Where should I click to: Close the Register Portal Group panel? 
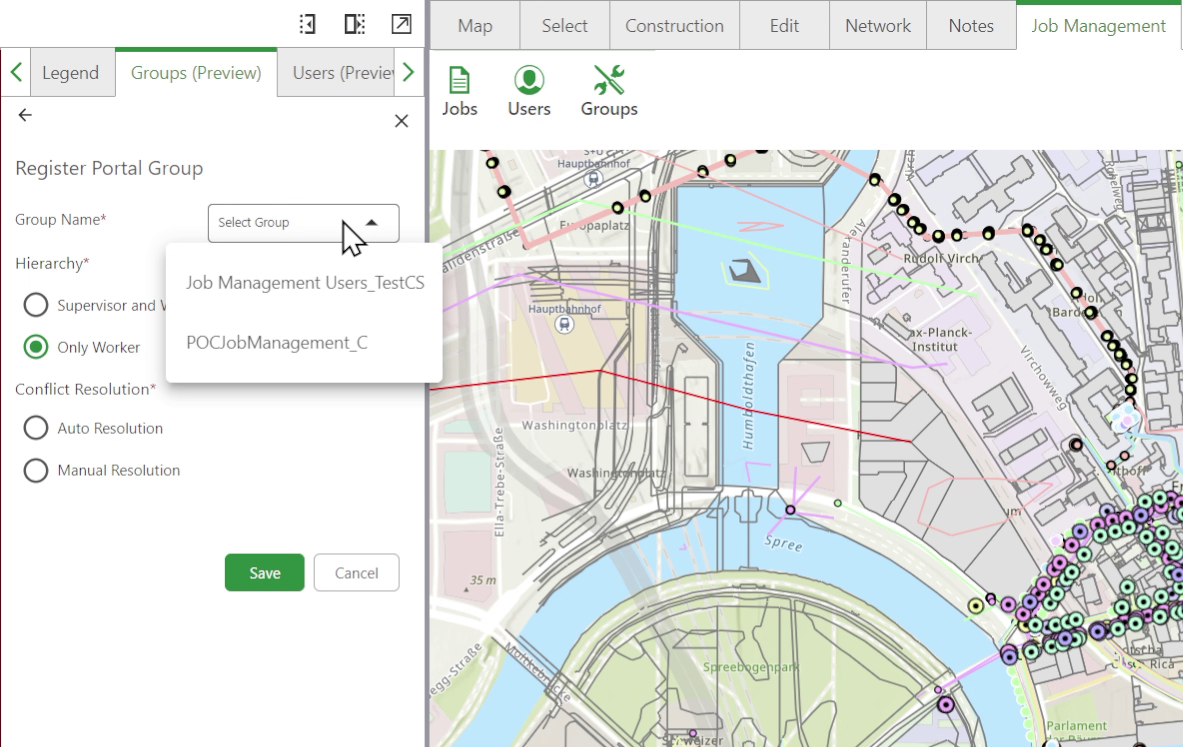(401, 121)
